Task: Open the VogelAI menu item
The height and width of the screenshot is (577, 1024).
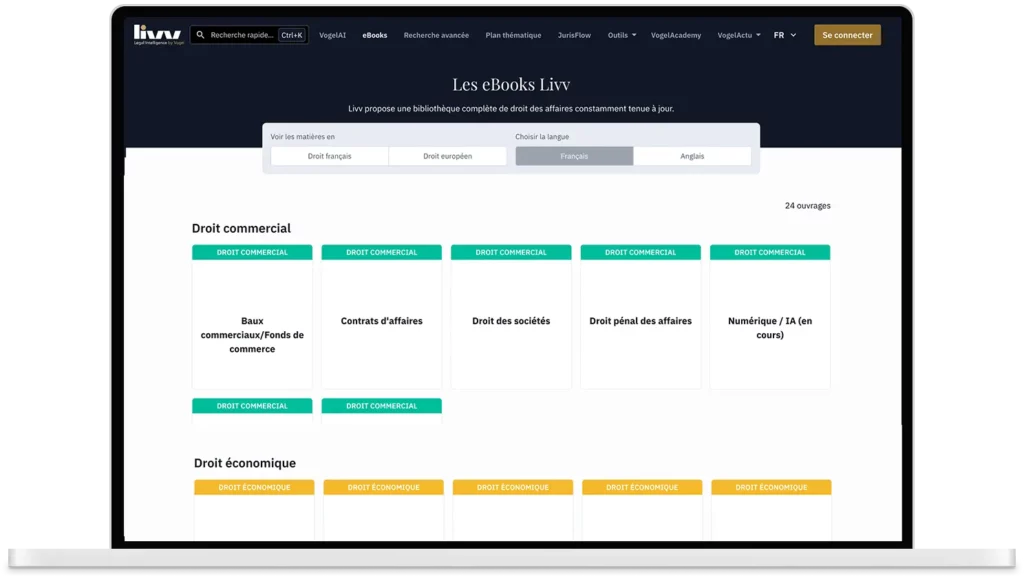Action: click(x=332, y=35)
